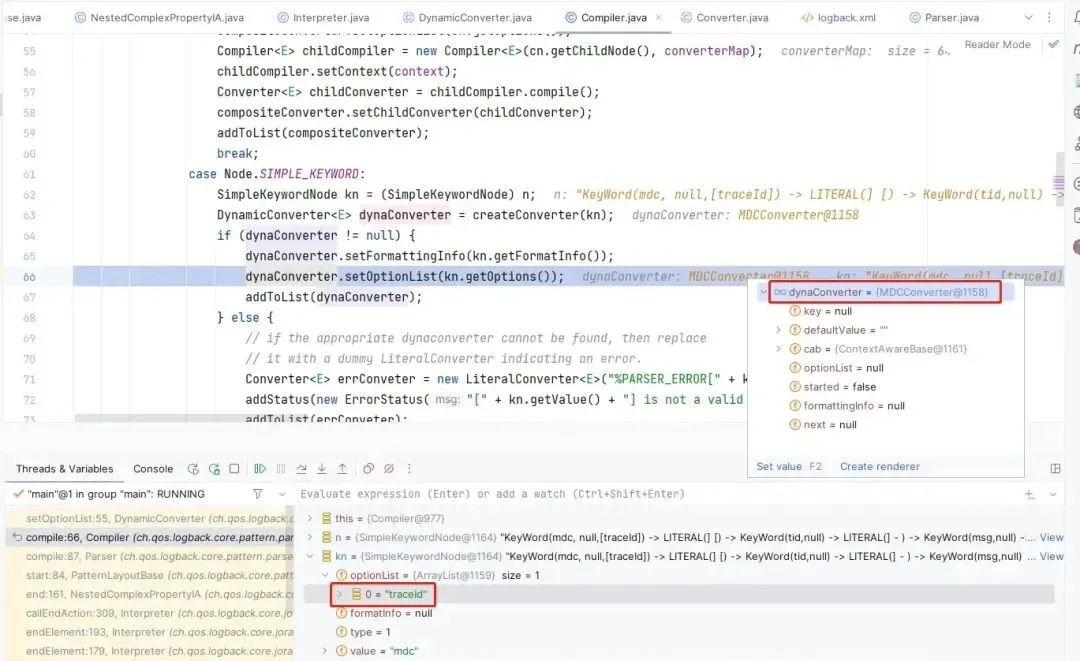Screen dimensions: 1080x661
Task: Expand the 0 = "traceId" element
Action: click(340, 594)
